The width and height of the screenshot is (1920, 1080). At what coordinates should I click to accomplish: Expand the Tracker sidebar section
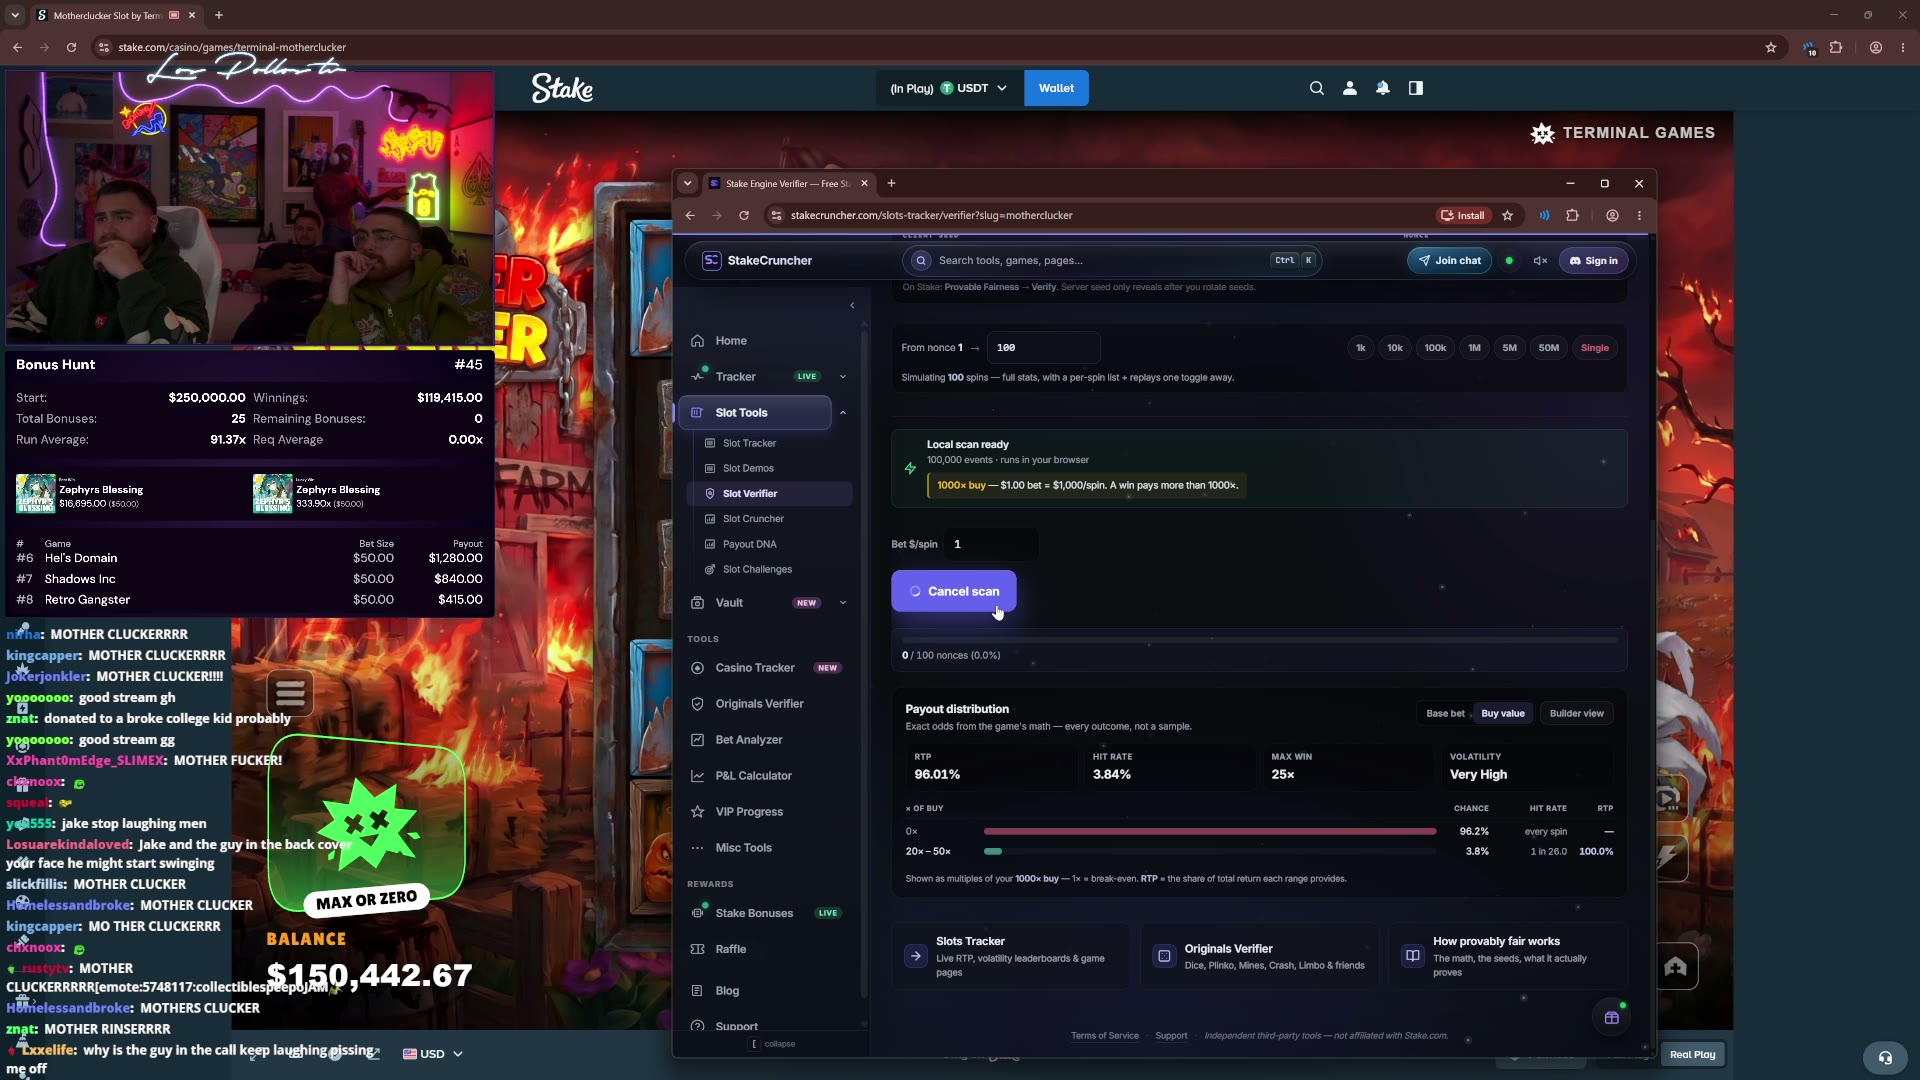[x=842, y=377]
